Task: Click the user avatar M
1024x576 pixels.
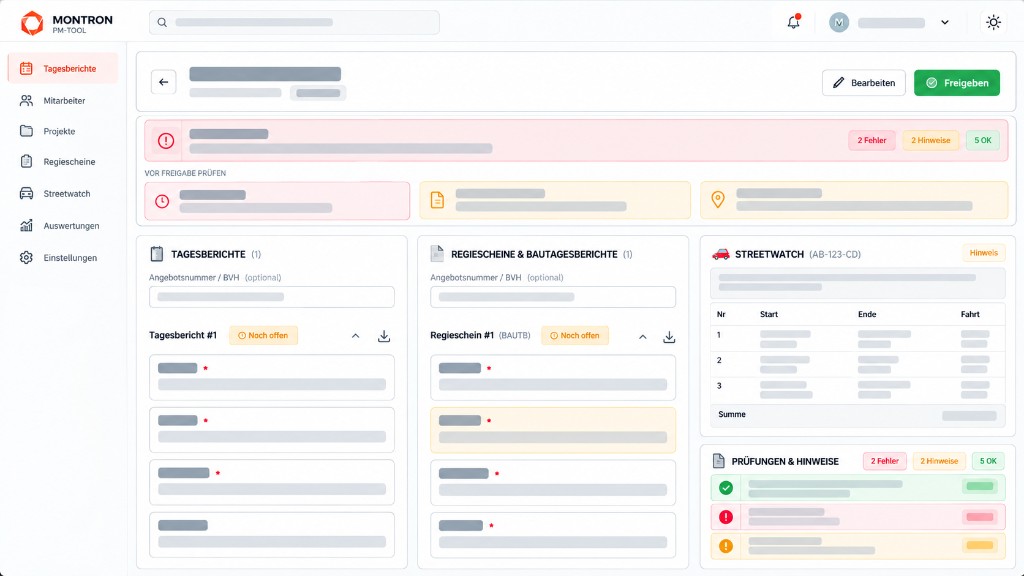Action: (839, 22)
